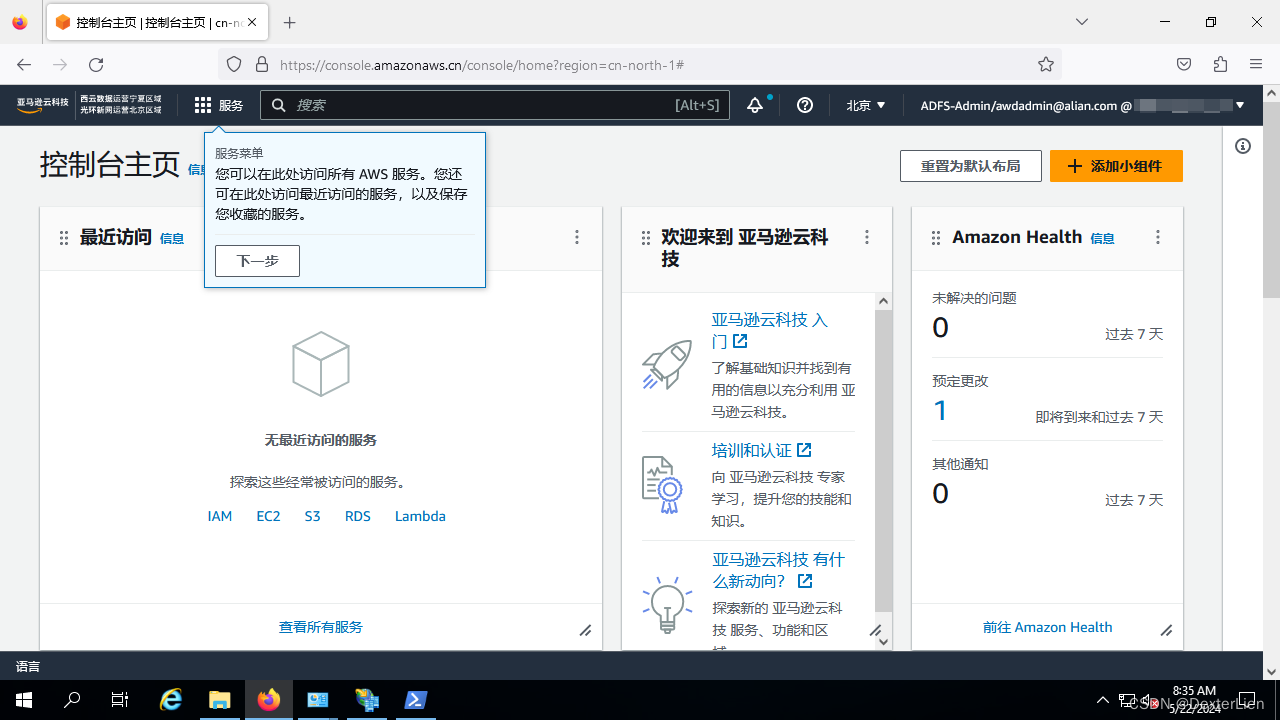Grab the 欢迎来到 widget drag handle
Viewport: 1280px width, 720px height.
tap(646, 238)
